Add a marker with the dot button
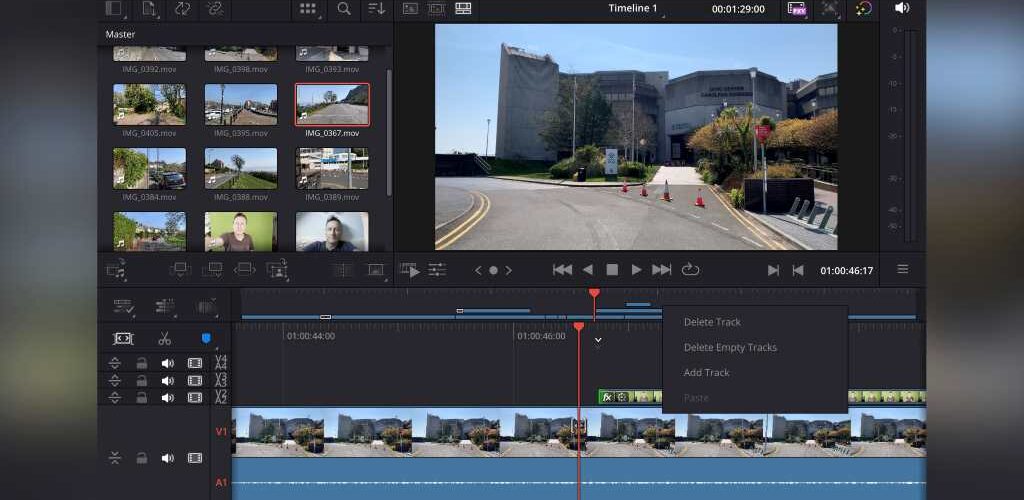The height and width of the screenshot is (500, 1024). [x=494, y=270]
